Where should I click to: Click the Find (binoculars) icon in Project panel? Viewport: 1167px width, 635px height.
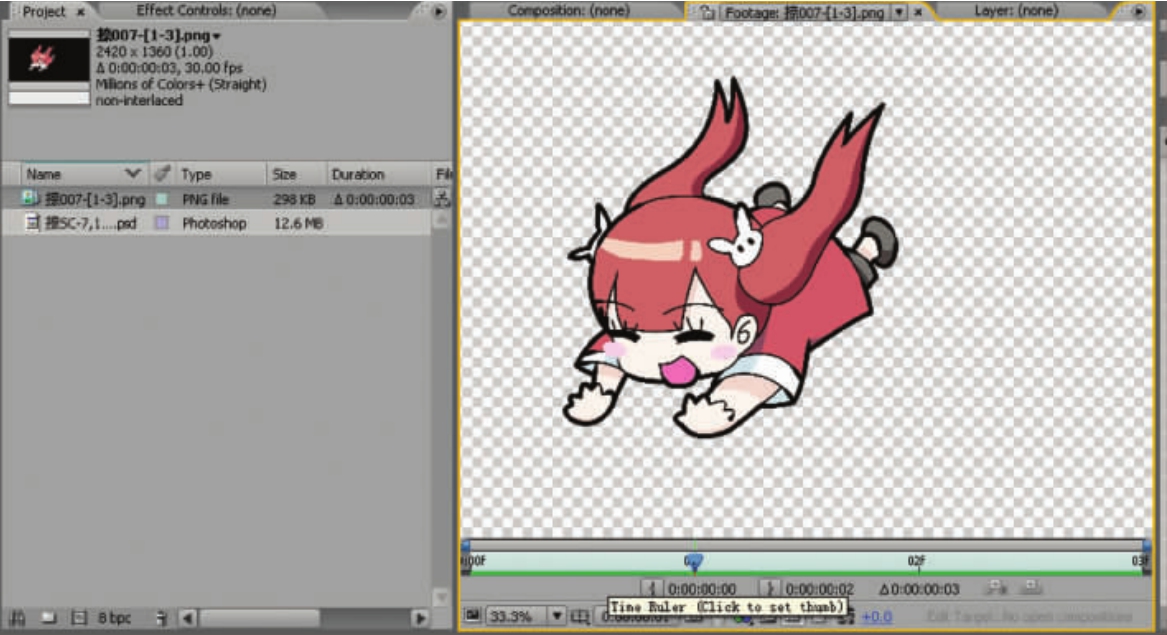(x=17, y=618)
